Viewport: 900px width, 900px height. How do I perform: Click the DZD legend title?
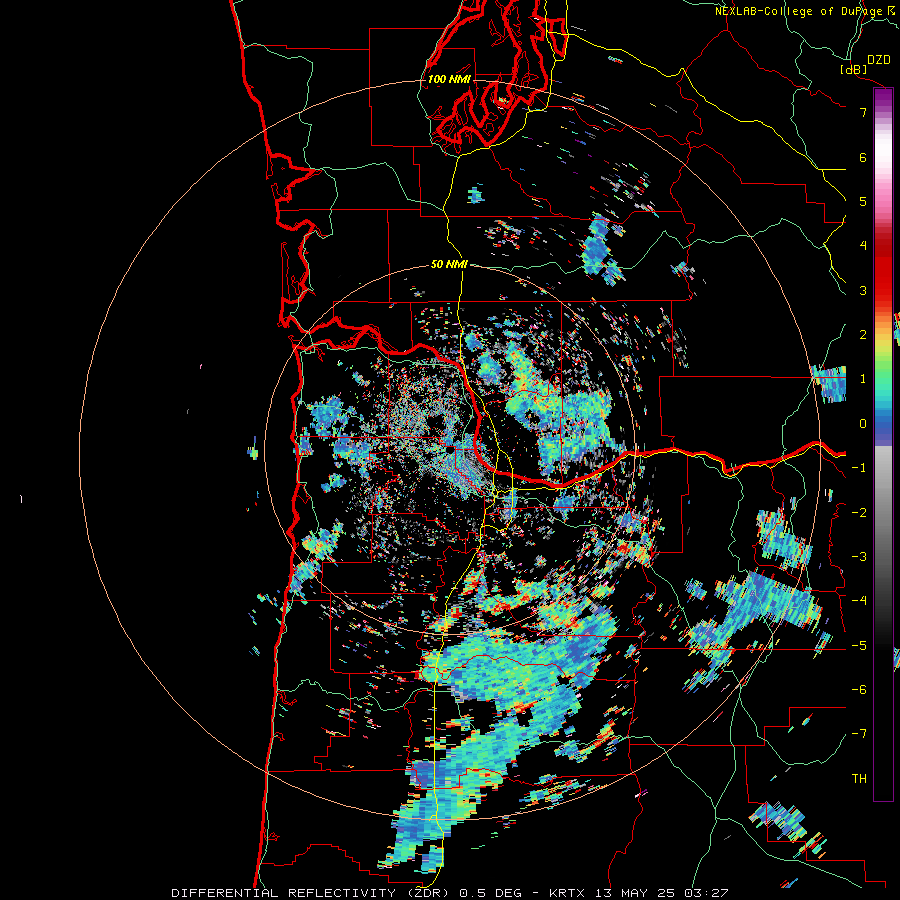(878, 60)
